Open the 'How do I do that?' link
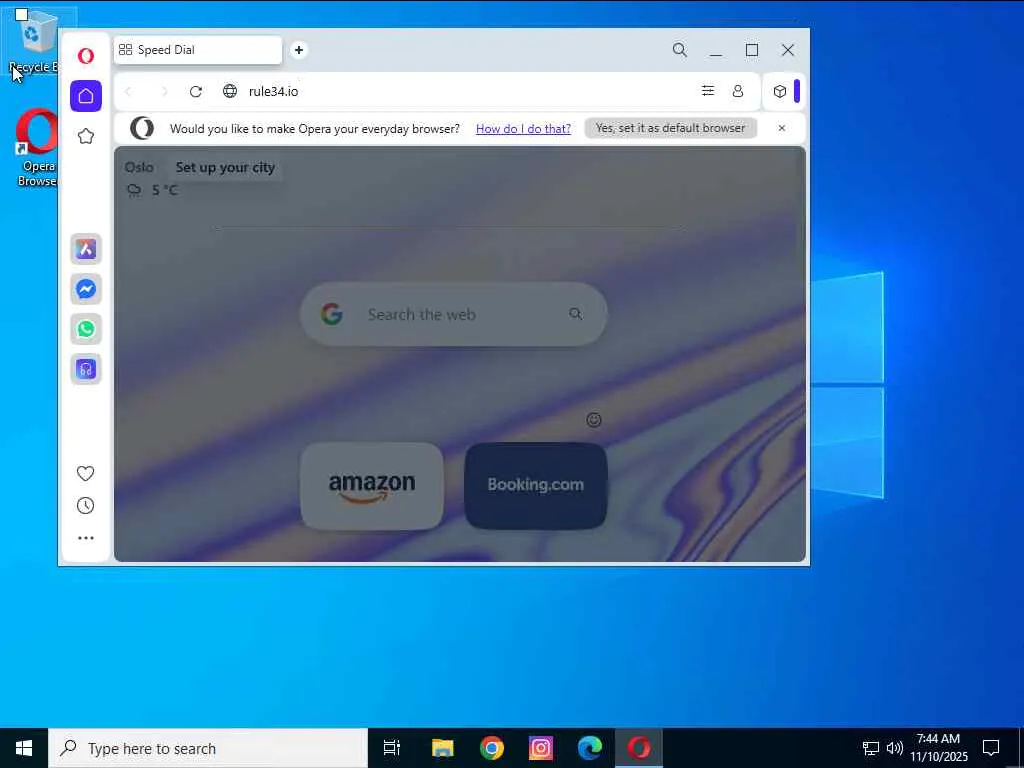This screenshot has width=1024, height=768. pos(523,129)
